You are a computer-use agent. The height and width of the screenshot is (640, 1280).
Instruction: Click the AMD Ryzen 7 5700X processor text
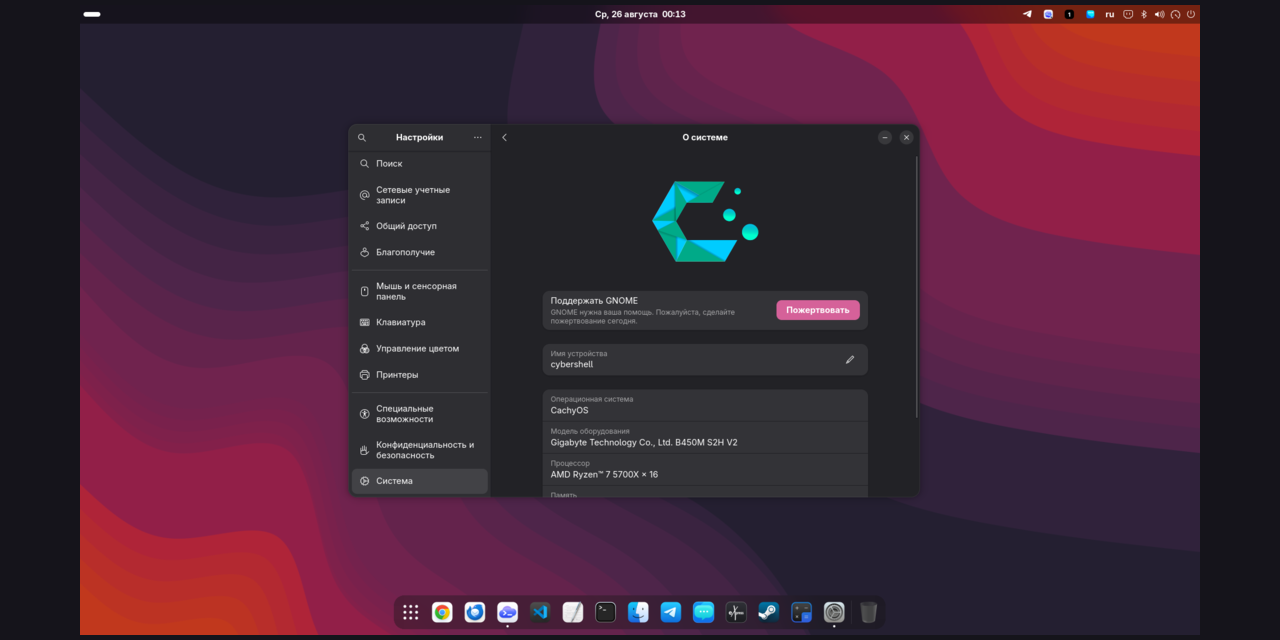(604, 474)
